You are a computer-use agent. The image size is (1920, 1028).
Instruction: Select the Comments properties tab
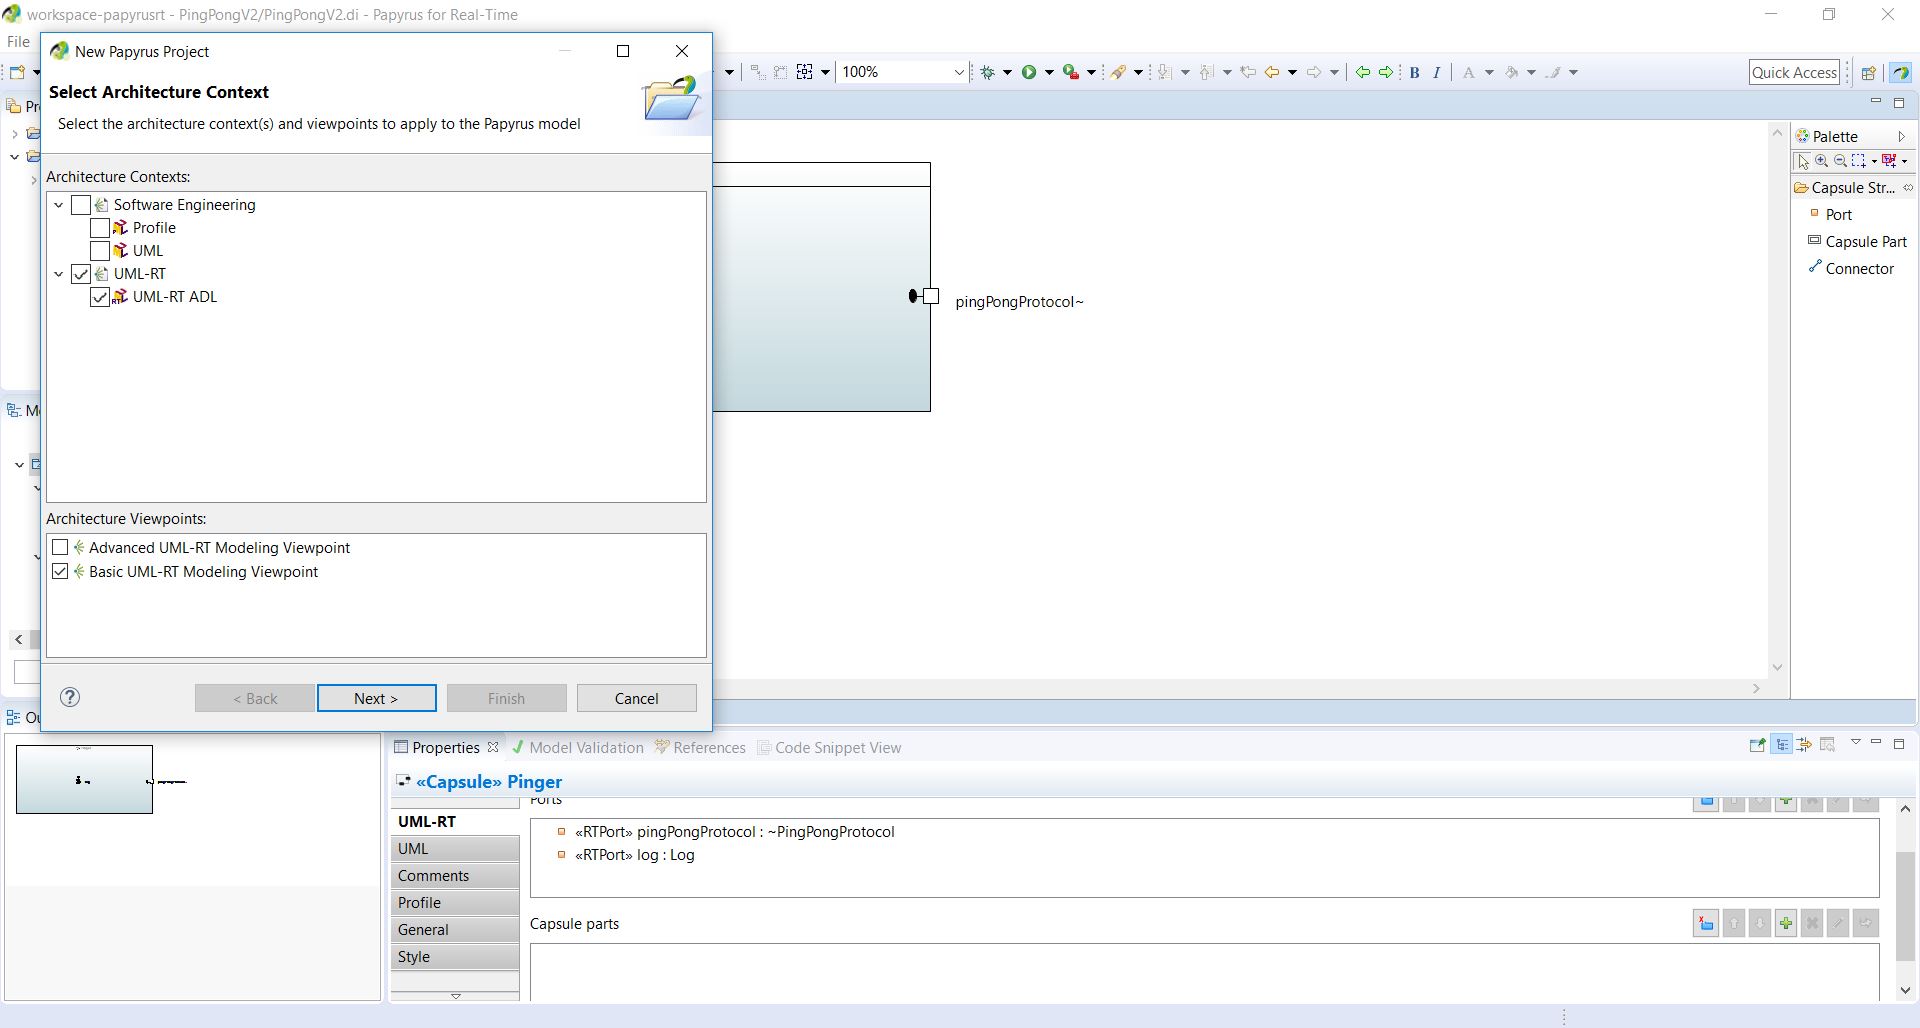455,875
